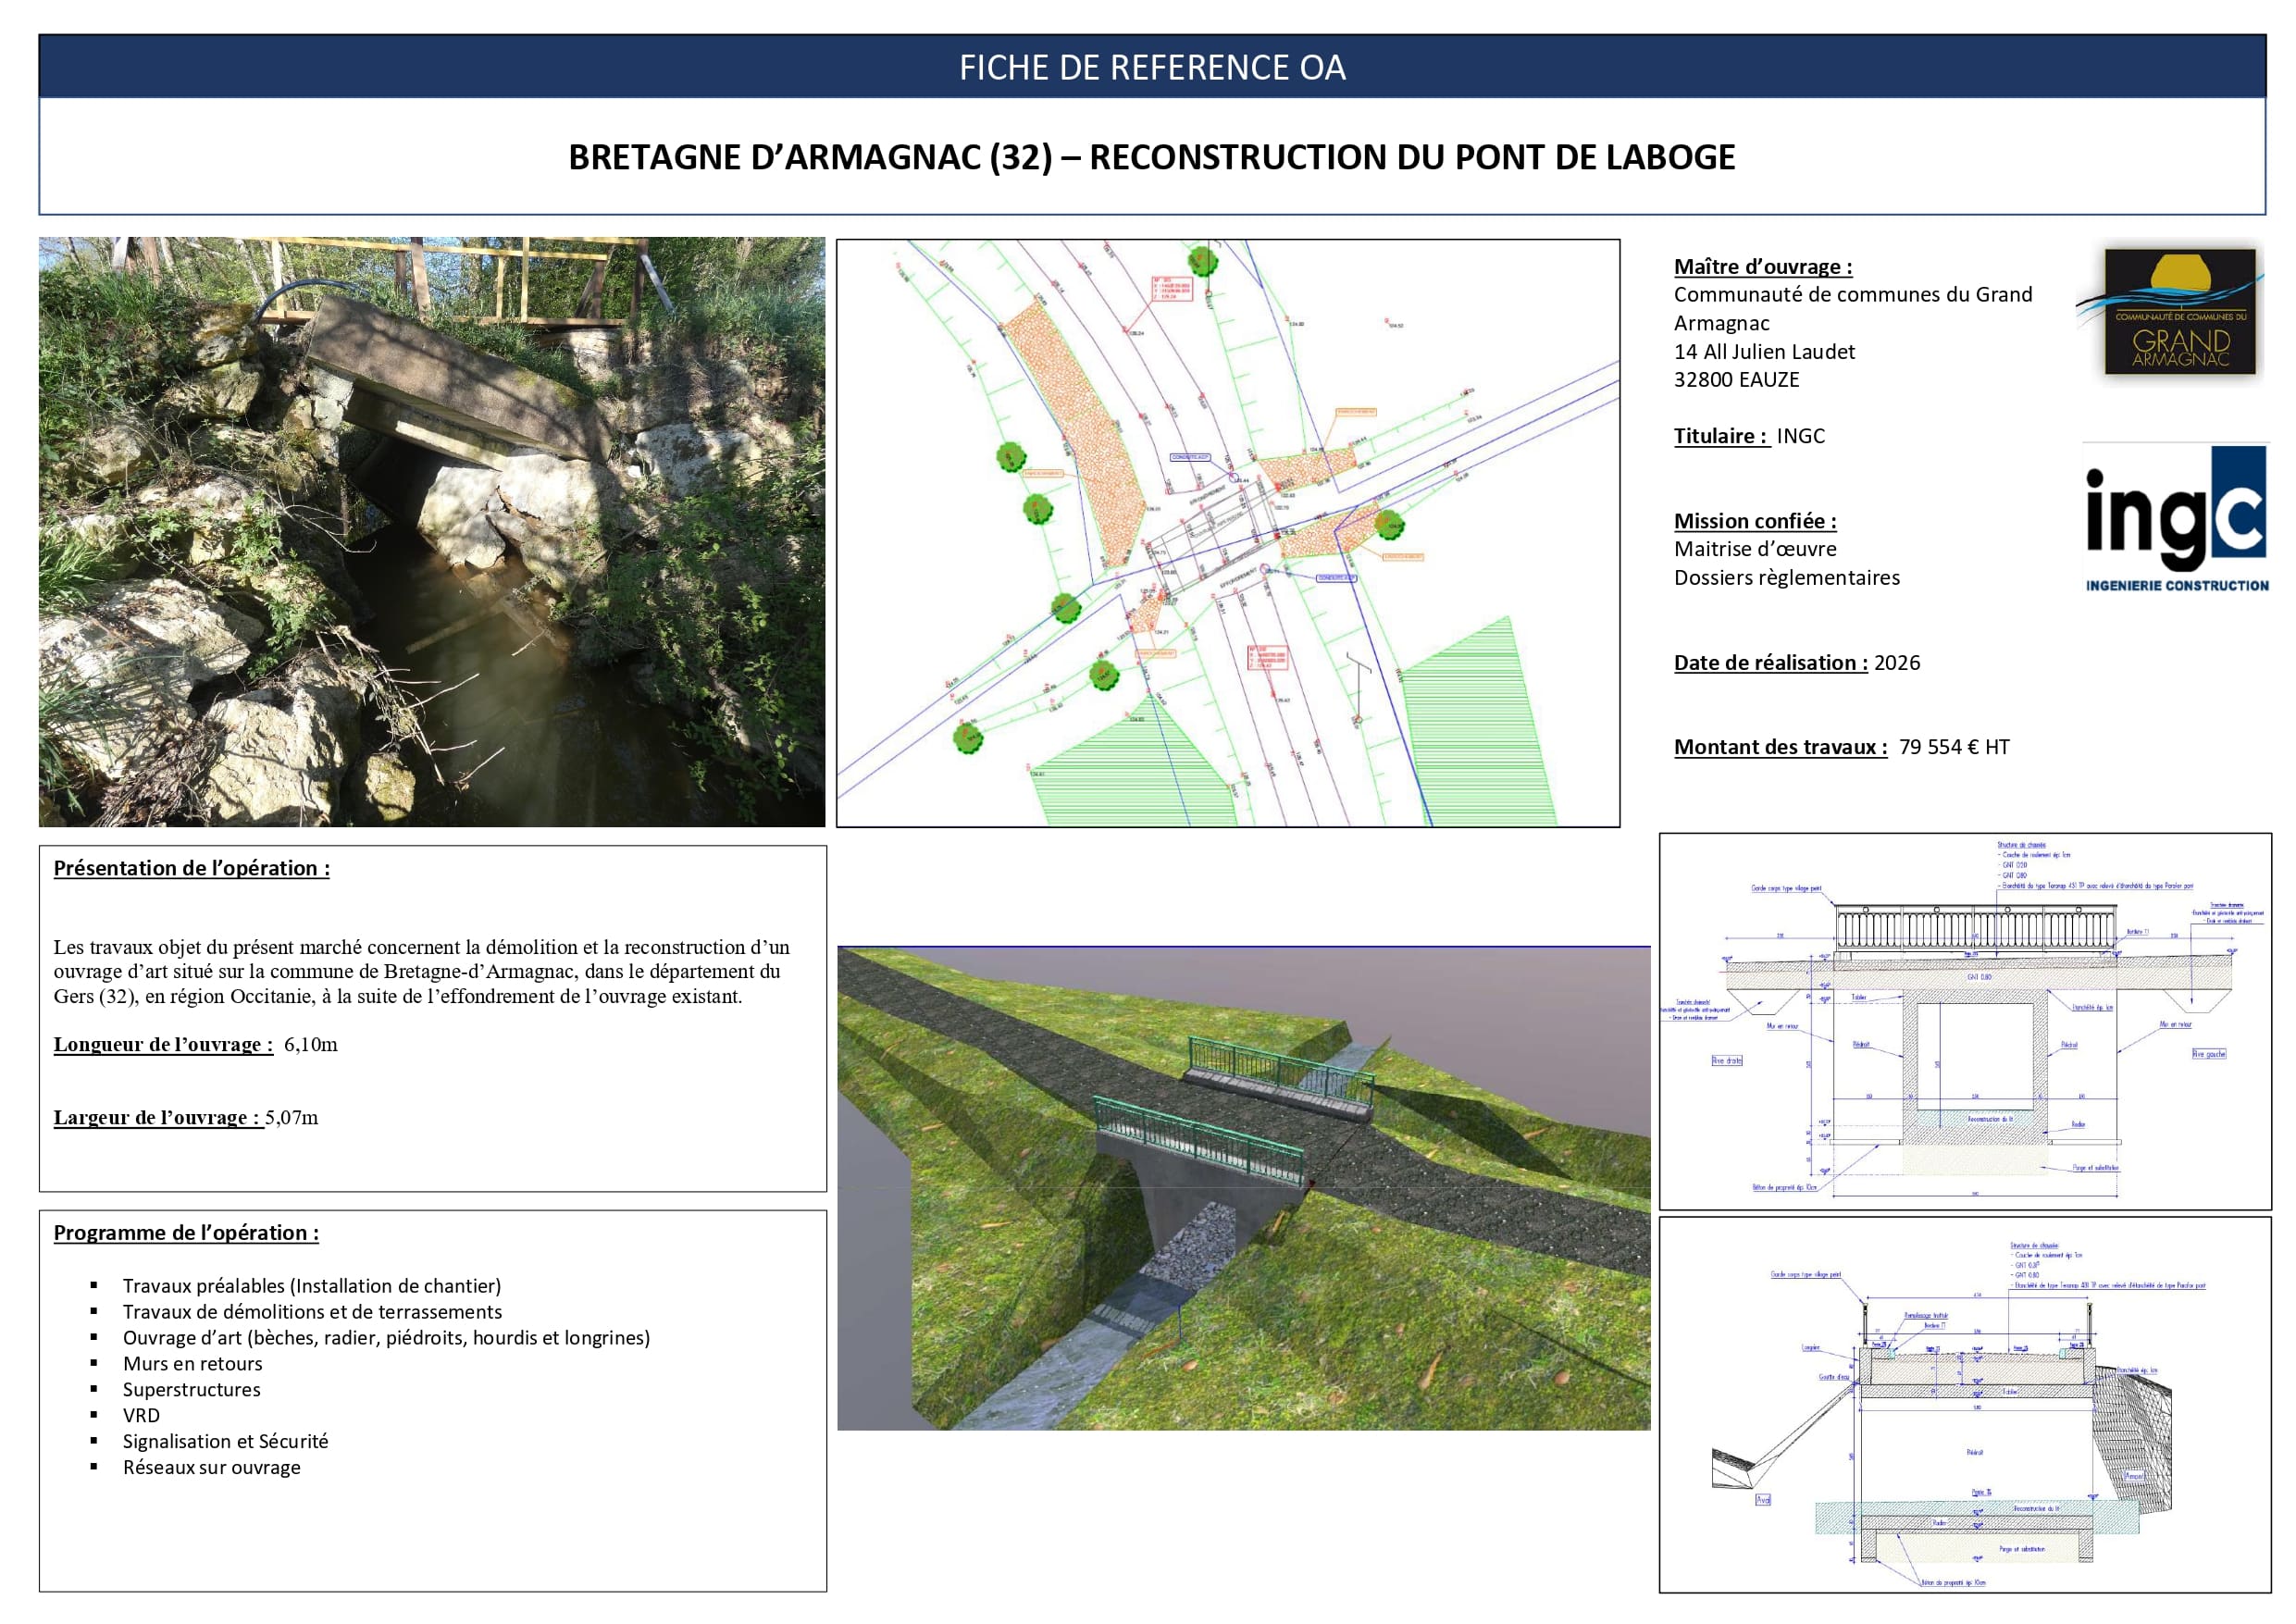Click the 'Présentation de l'opération :' heading

coord(192,868)
